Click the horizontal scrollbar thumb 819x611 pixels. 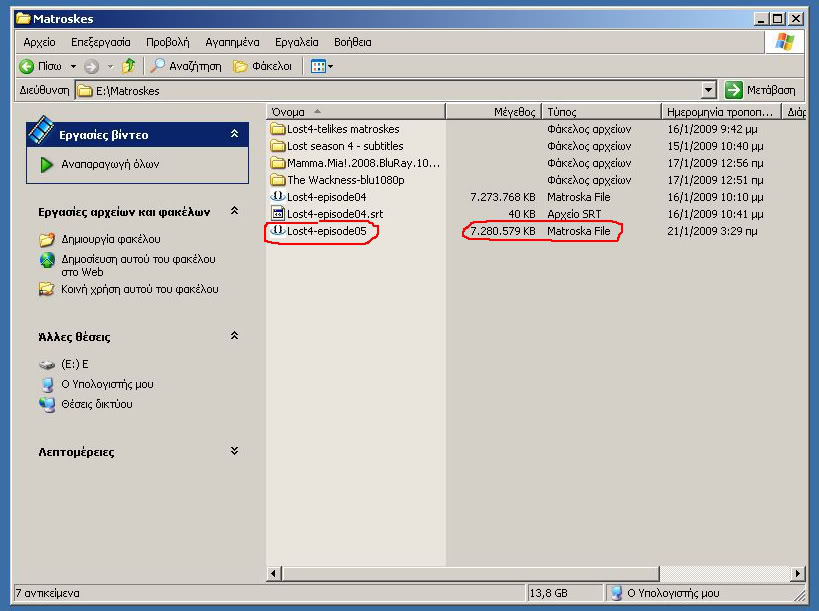[470, 573]
